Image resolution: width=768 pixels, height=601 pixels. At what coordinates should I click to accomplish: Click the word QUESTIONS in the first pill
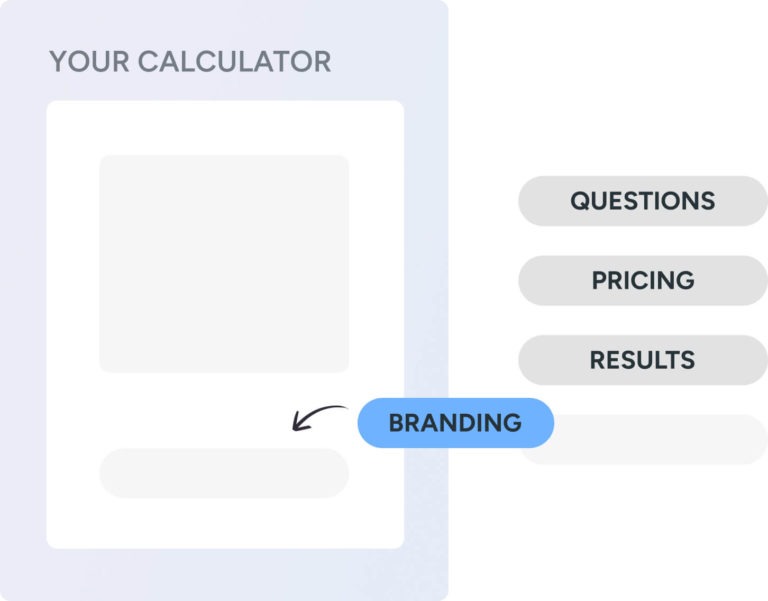click(x=642, y=201)
